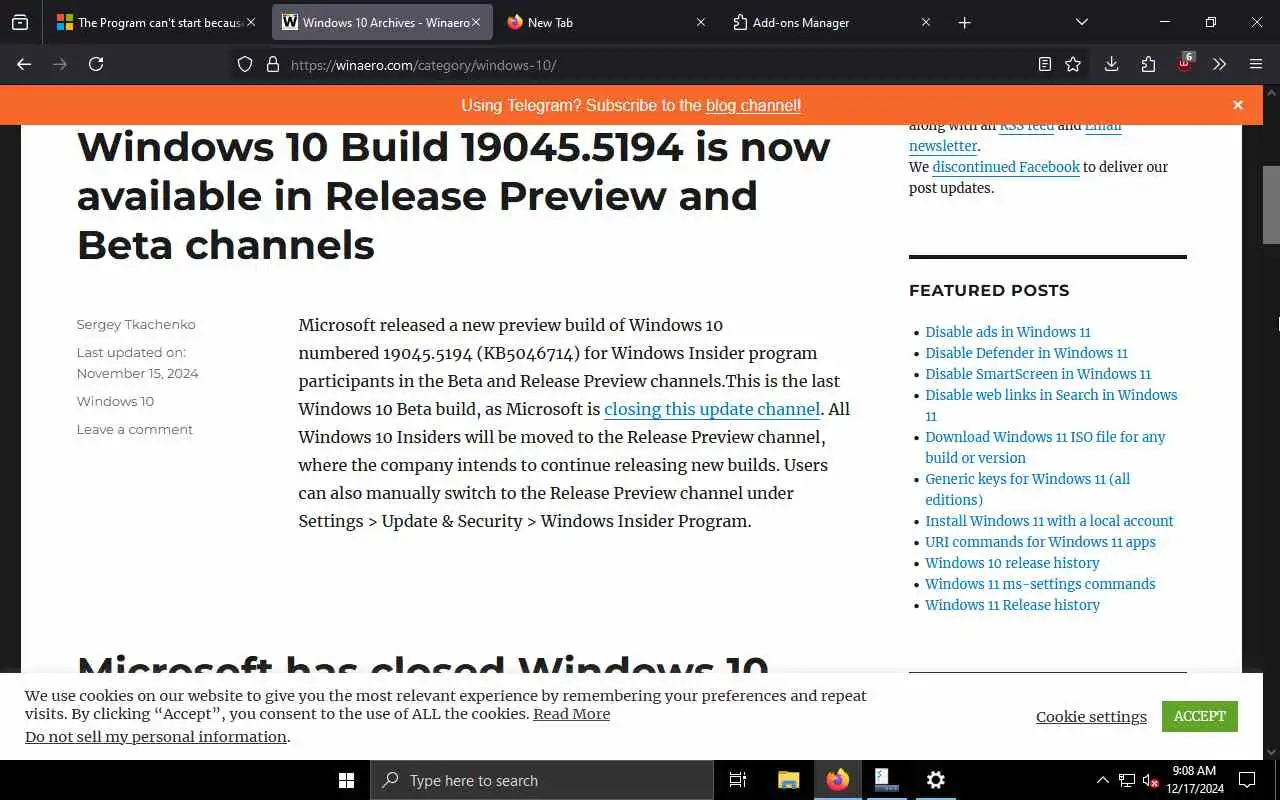Open muted volume tray icon

click(x=1150, y=780)
